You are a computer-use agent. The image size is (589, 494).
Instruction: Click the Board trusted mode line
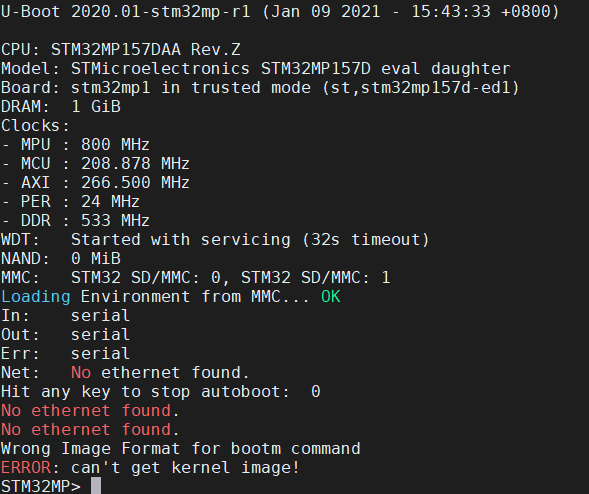[260, 88]
